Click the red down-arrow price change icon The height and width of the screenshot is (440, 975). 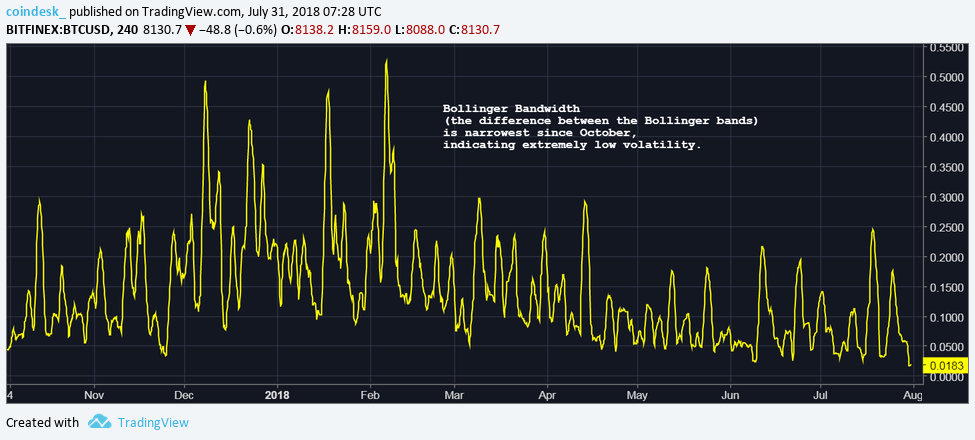coord(190,30)
